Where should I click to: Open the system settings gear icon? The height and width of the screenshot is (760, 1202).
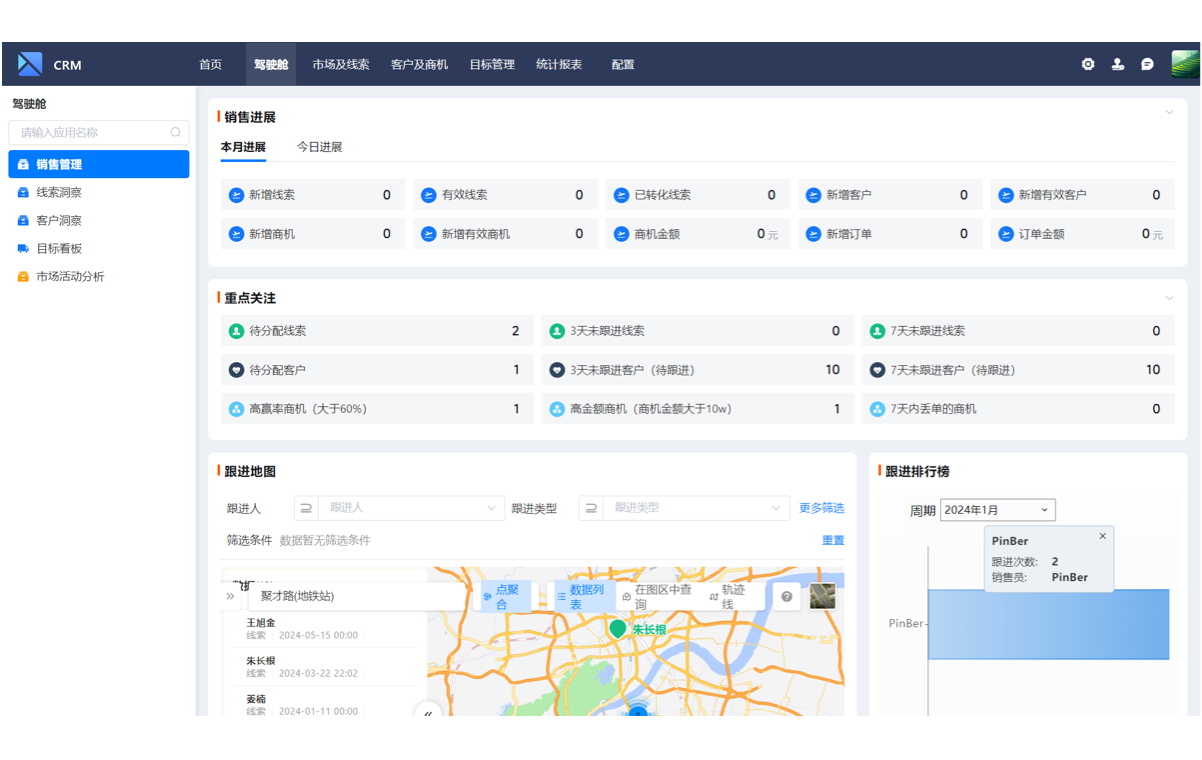1088,64
